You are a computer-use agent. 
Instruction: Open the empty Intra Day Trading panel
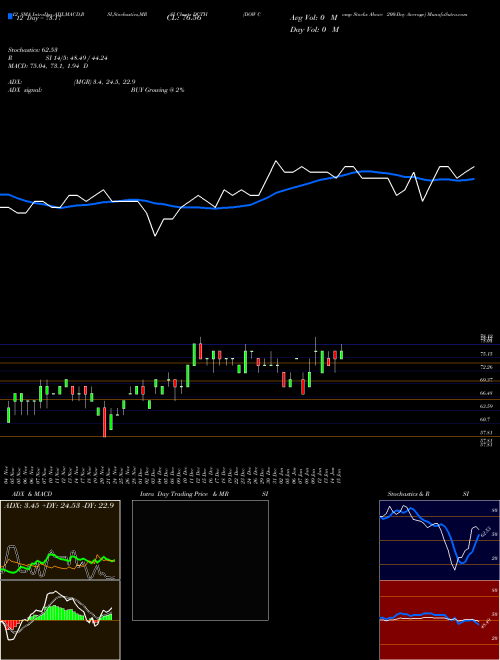point(200,560)
